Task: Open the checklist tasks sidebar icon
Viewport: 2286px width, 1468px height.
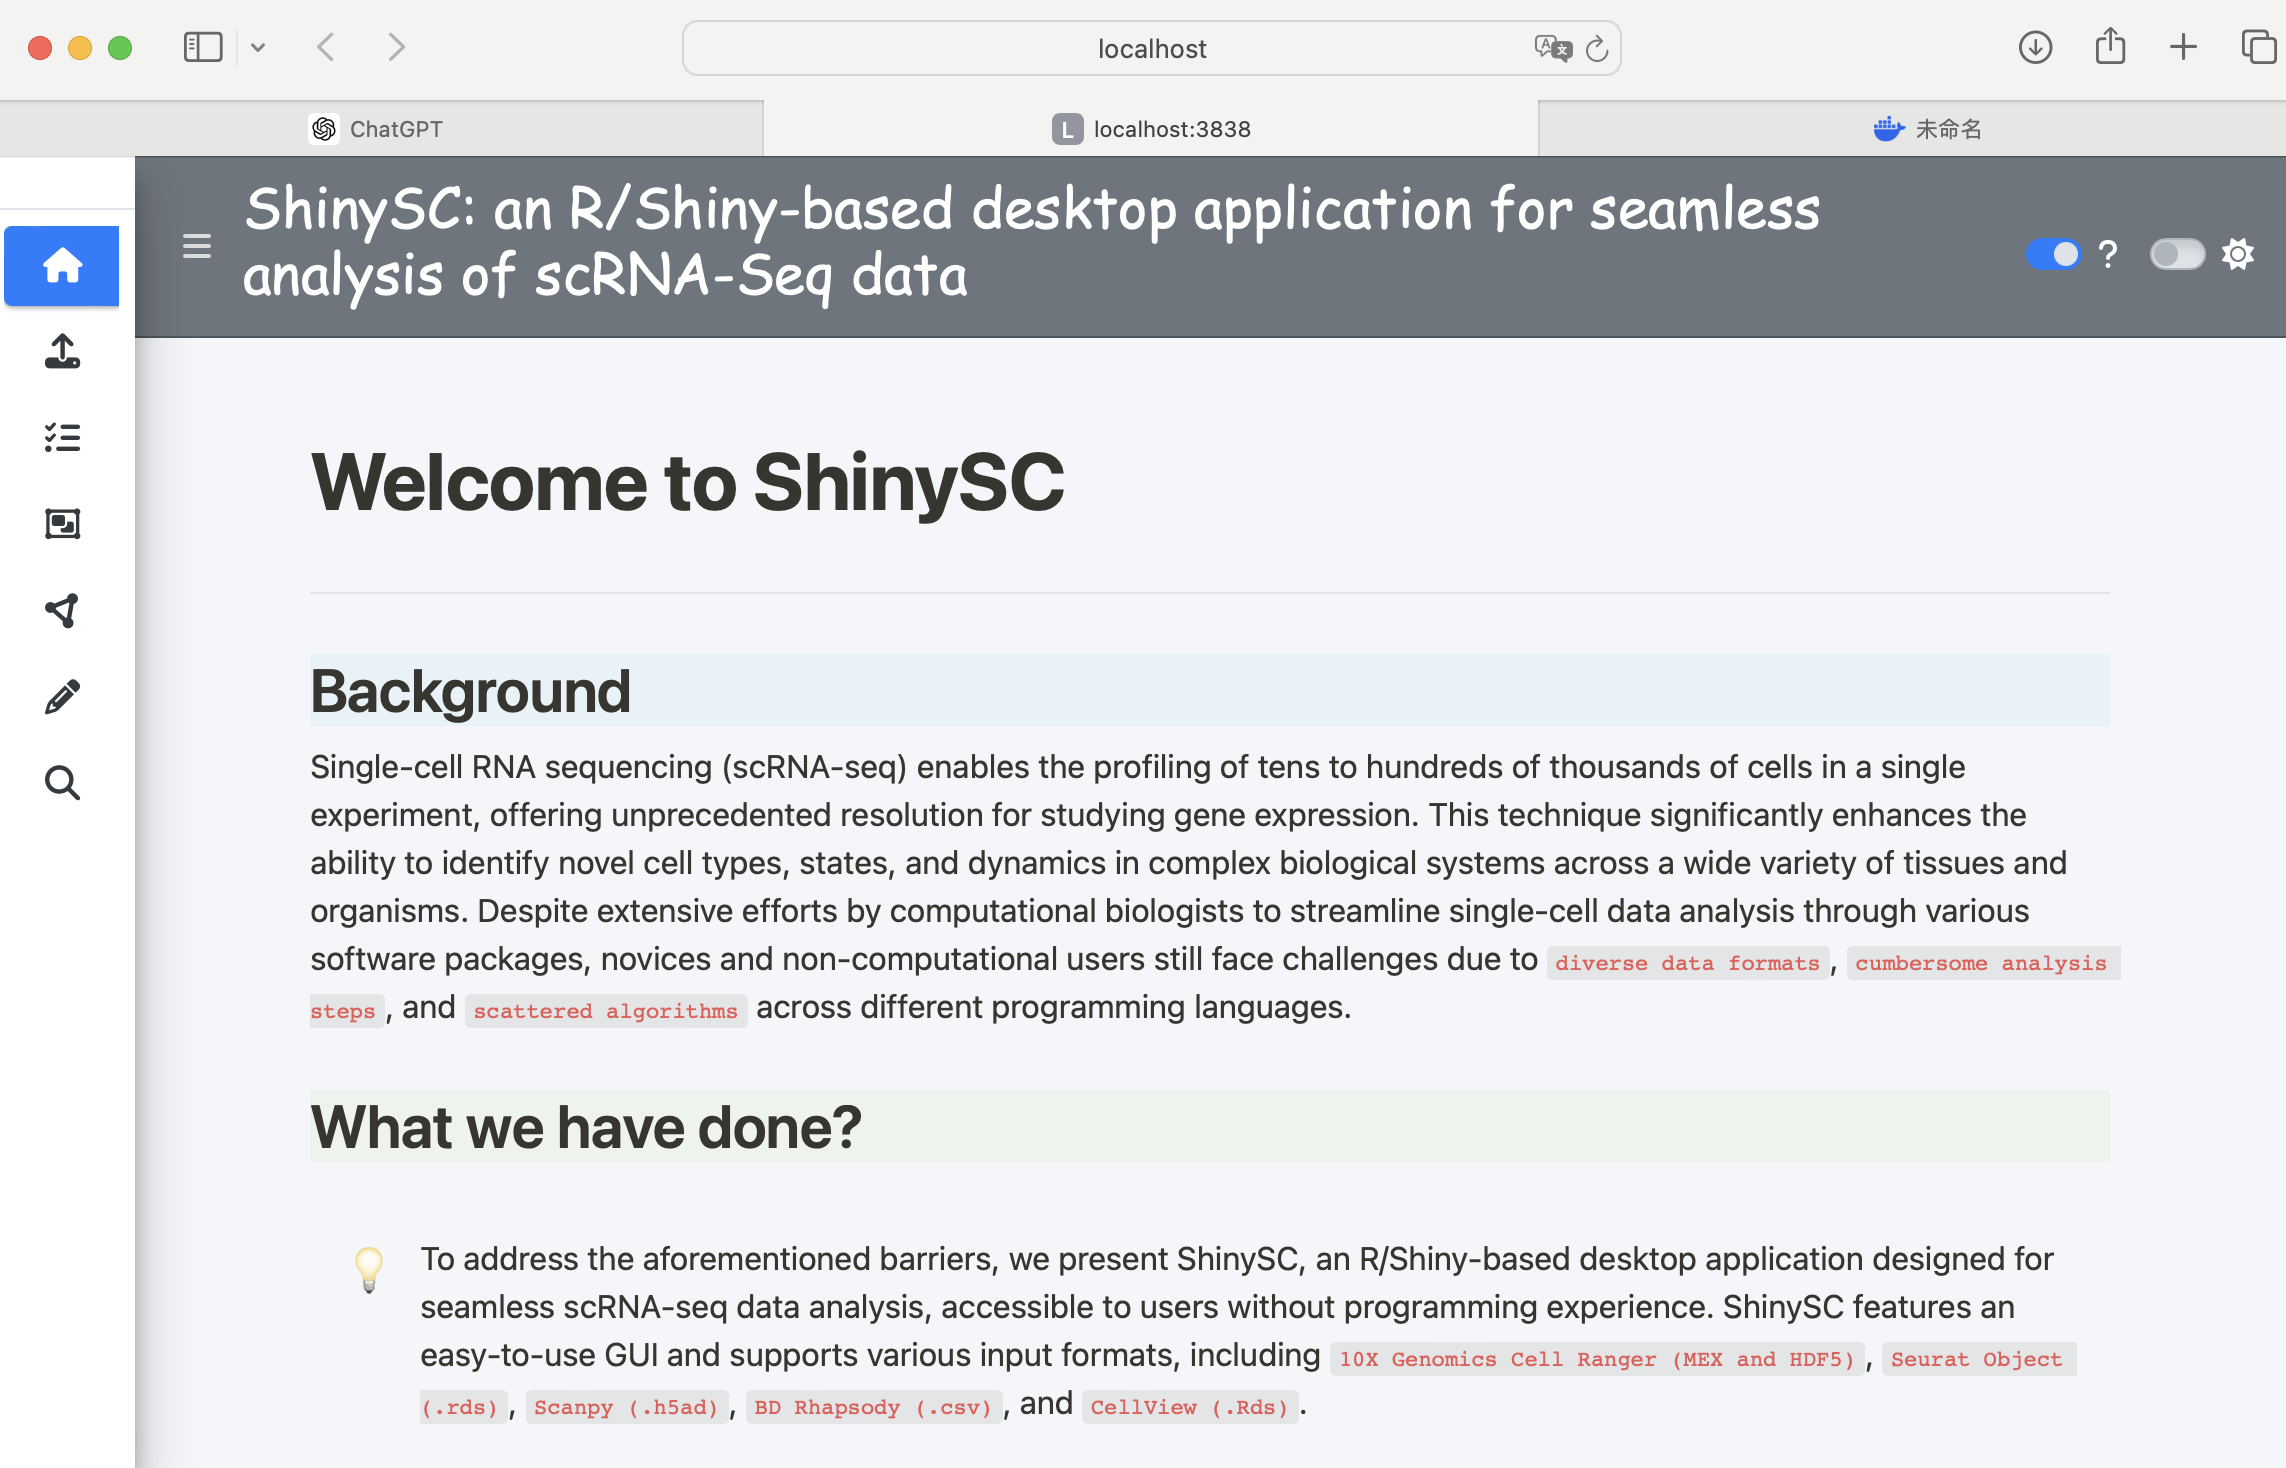Action: click(x=62, y=438)
